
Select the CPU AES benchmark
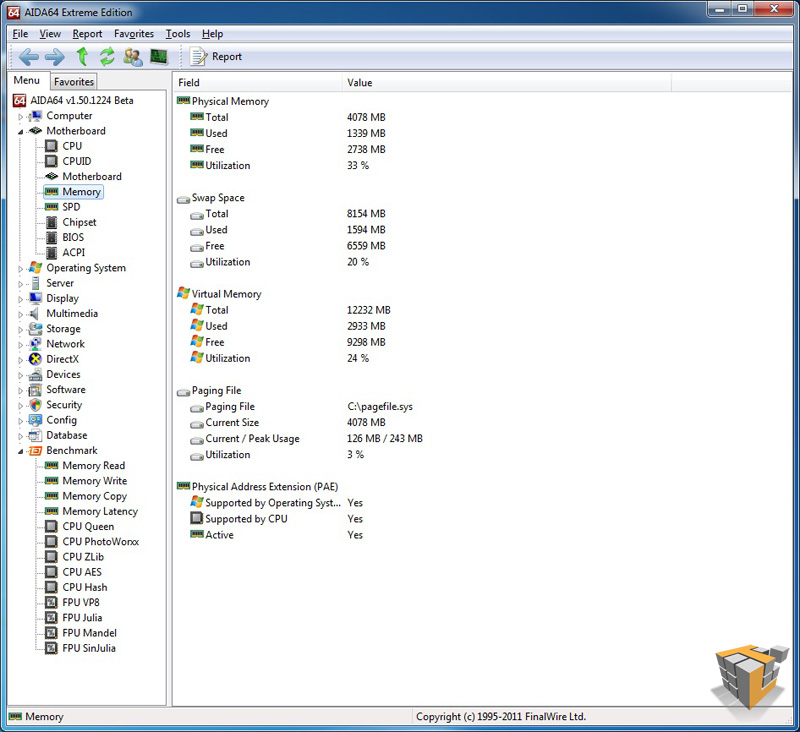pos(73,572)
